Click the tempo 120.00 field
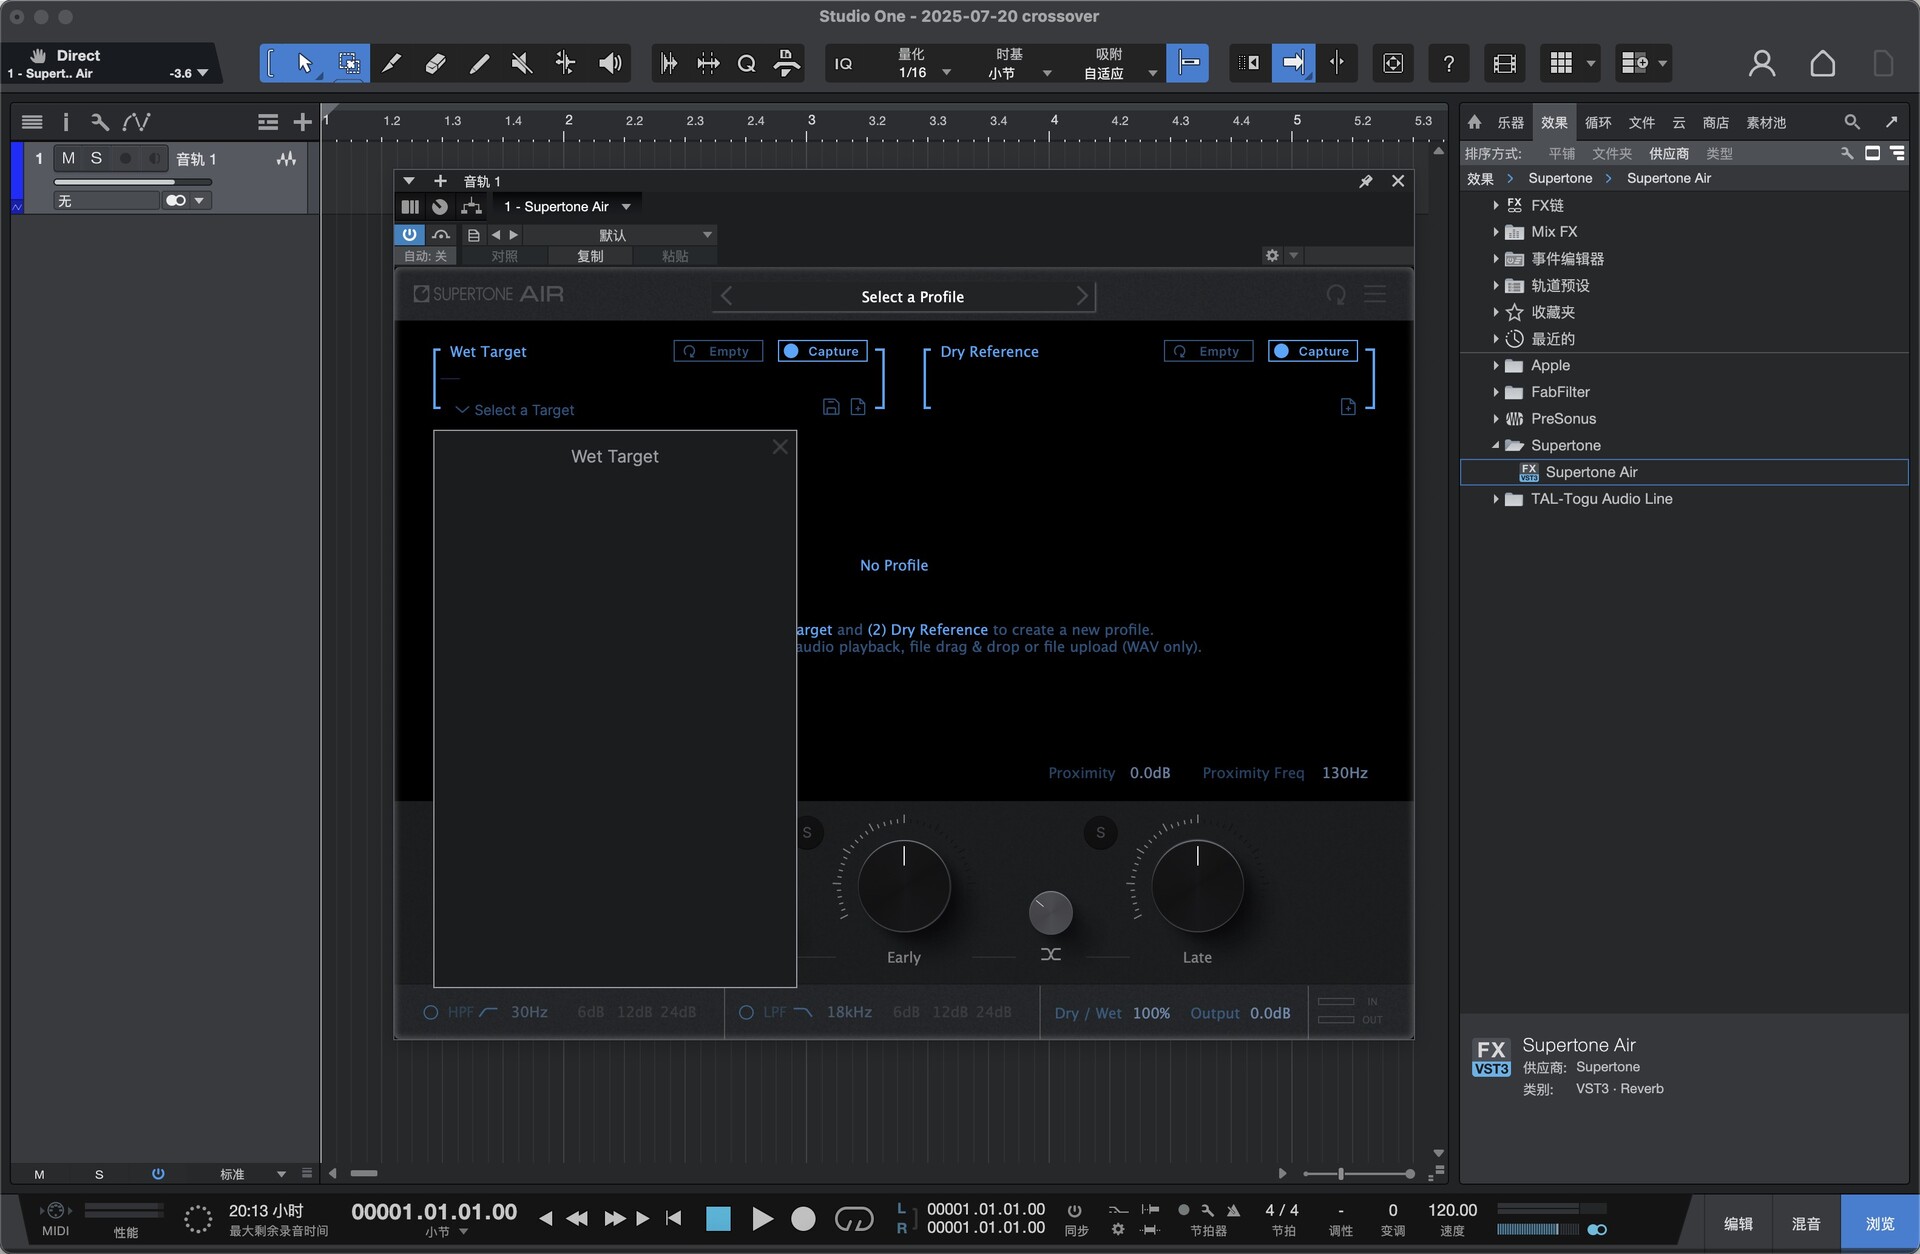1920x1254 pixels. pyautogui.click(x=1452, y=1210)
